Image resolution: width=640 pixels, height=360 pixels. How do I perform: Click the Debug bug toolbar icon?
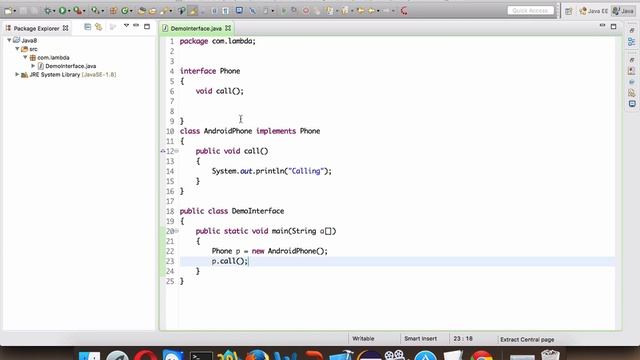pos(48,11)
